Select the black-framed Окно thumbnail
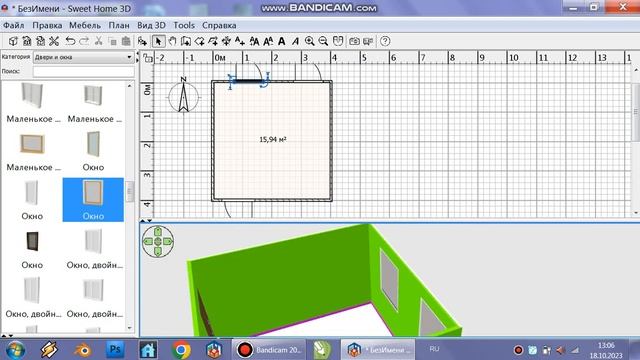The image size is (640, 360). click(x=32, y=241)
